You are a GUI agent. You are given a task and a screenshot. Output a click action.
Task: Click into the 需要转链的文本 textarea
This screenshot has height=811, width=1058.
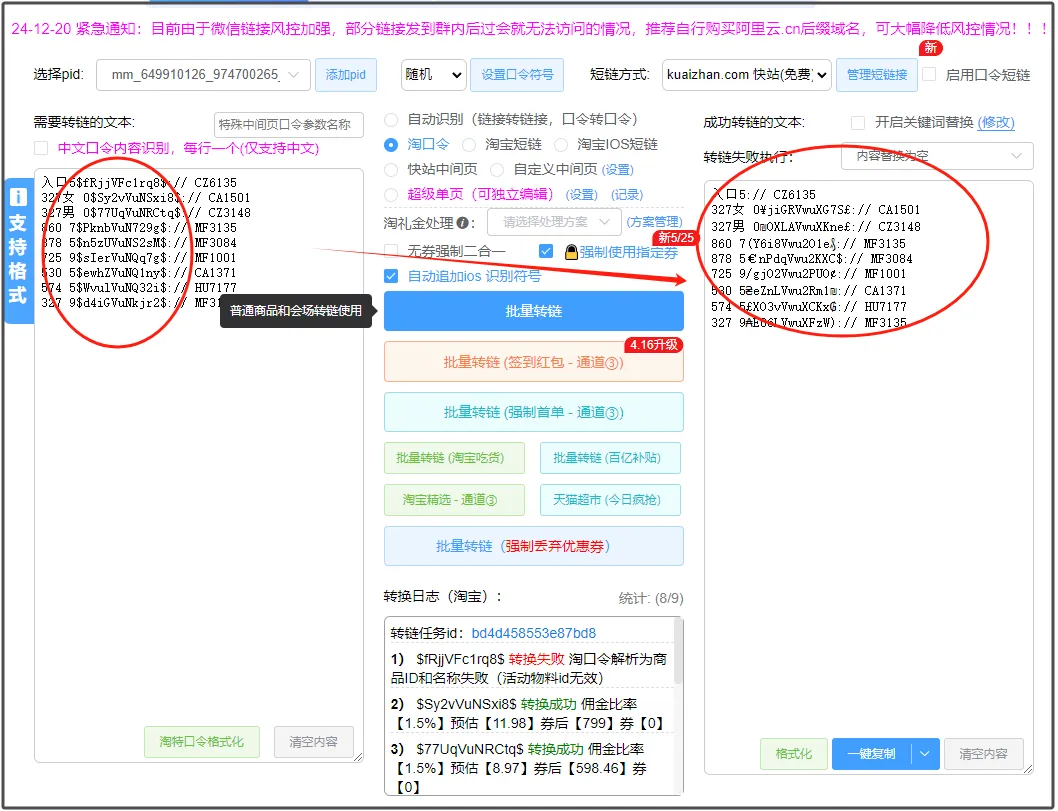point(199,466)
